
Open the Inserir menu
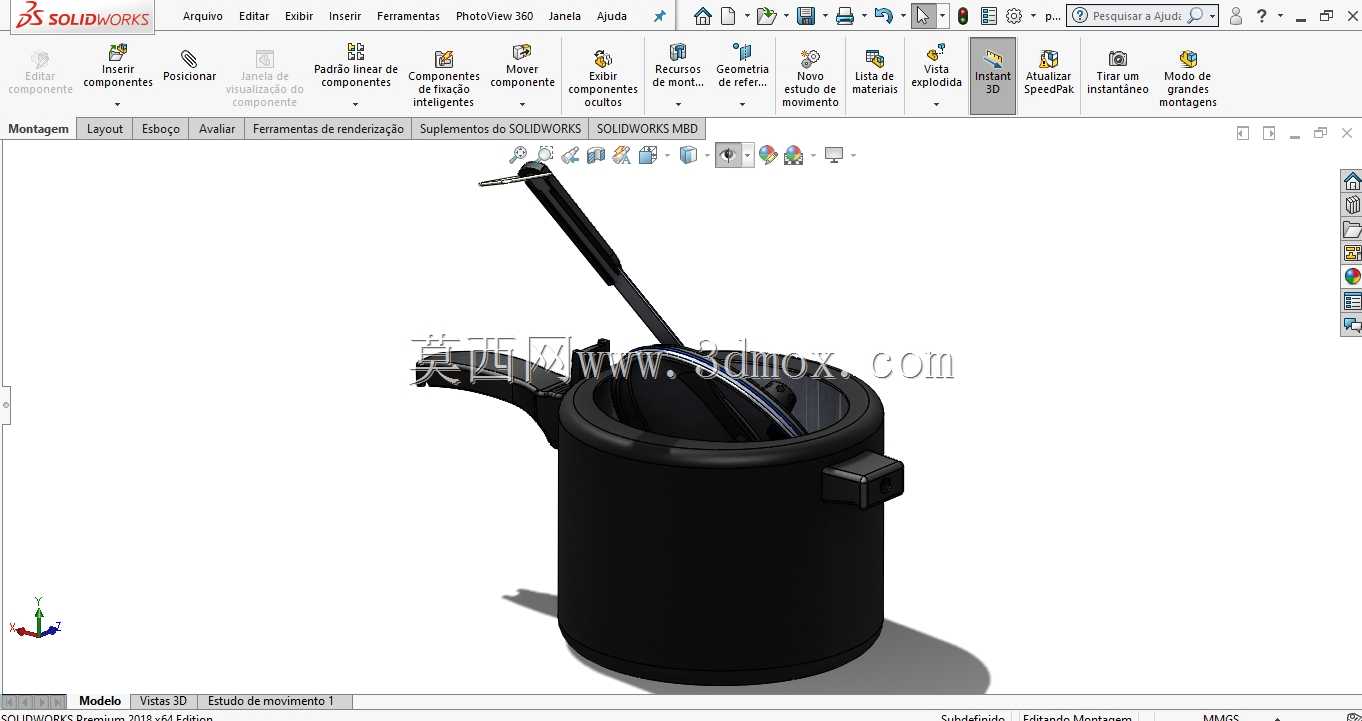345,16
